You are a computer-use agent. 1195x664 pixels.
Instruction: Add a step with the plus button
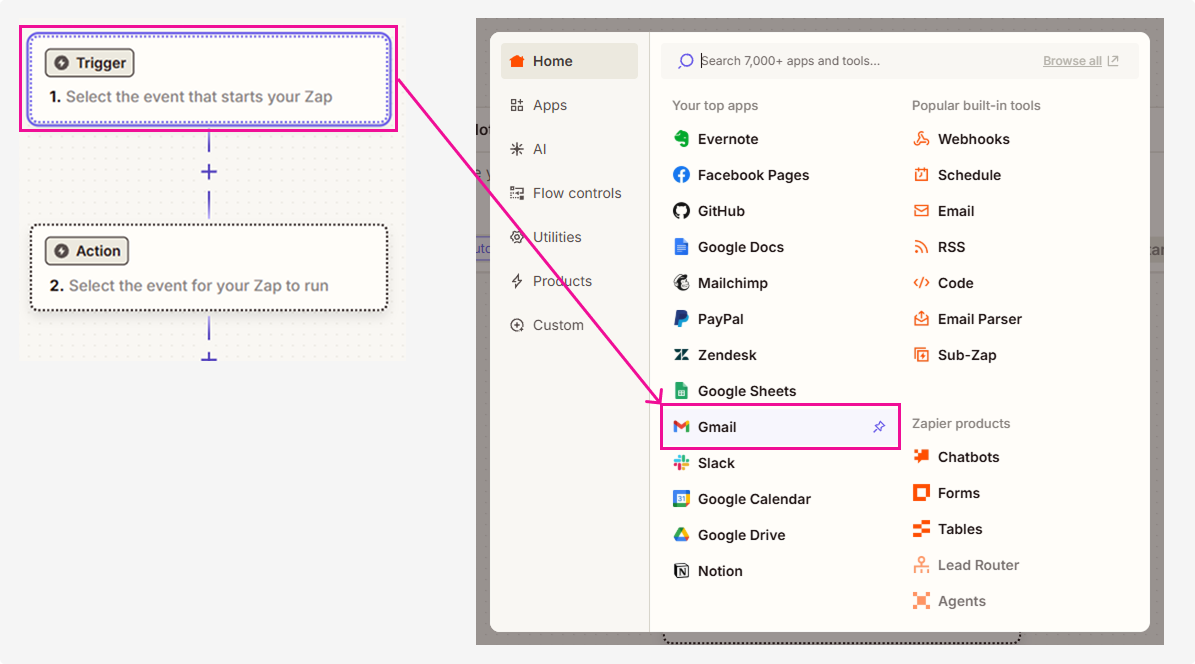click(x=208, y=172)
